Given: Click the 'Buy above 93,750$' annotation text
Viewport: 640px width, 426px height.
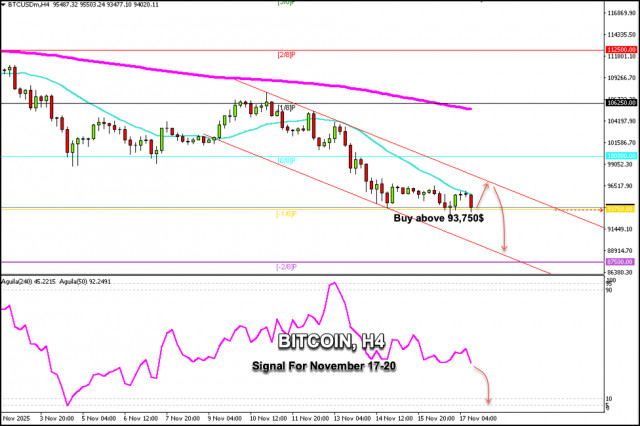Looking at the screenshot, I should (439, 218).
